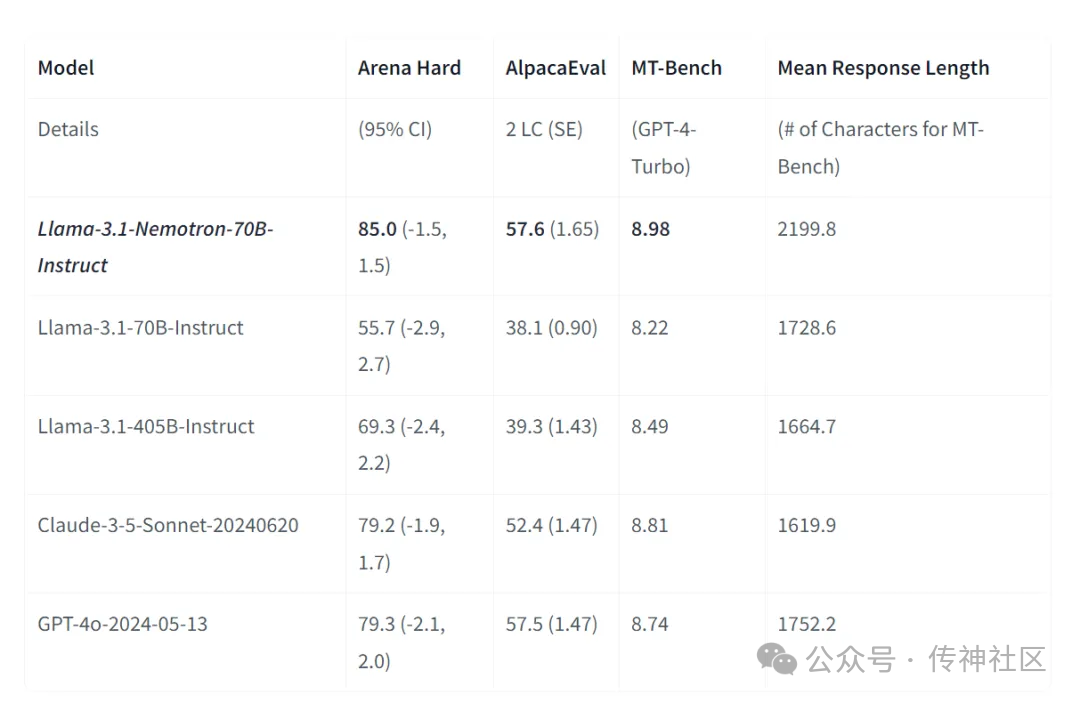The height and width of the screenshot is (702, 1080).
Task: Click the Details label in first row
Action: [x=68, y=129]
